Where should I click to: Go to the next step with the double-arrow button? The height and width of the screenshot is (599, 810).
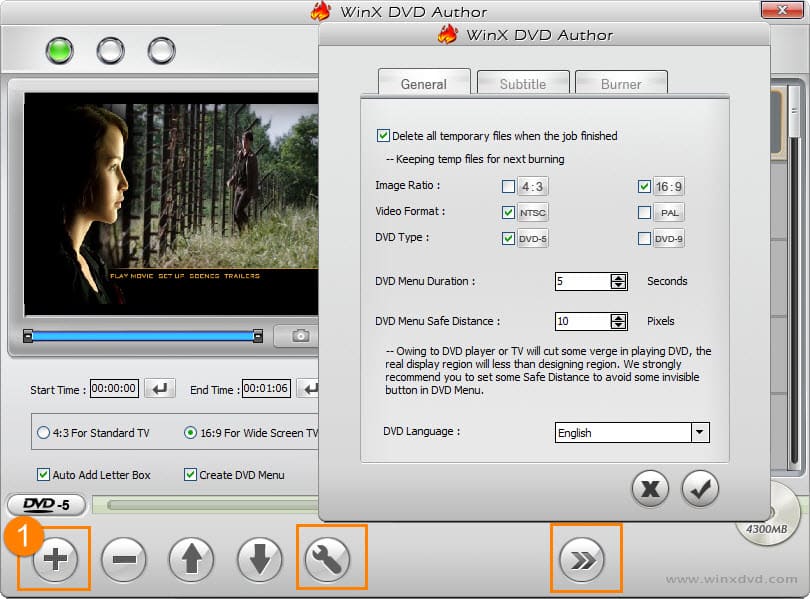582,560
